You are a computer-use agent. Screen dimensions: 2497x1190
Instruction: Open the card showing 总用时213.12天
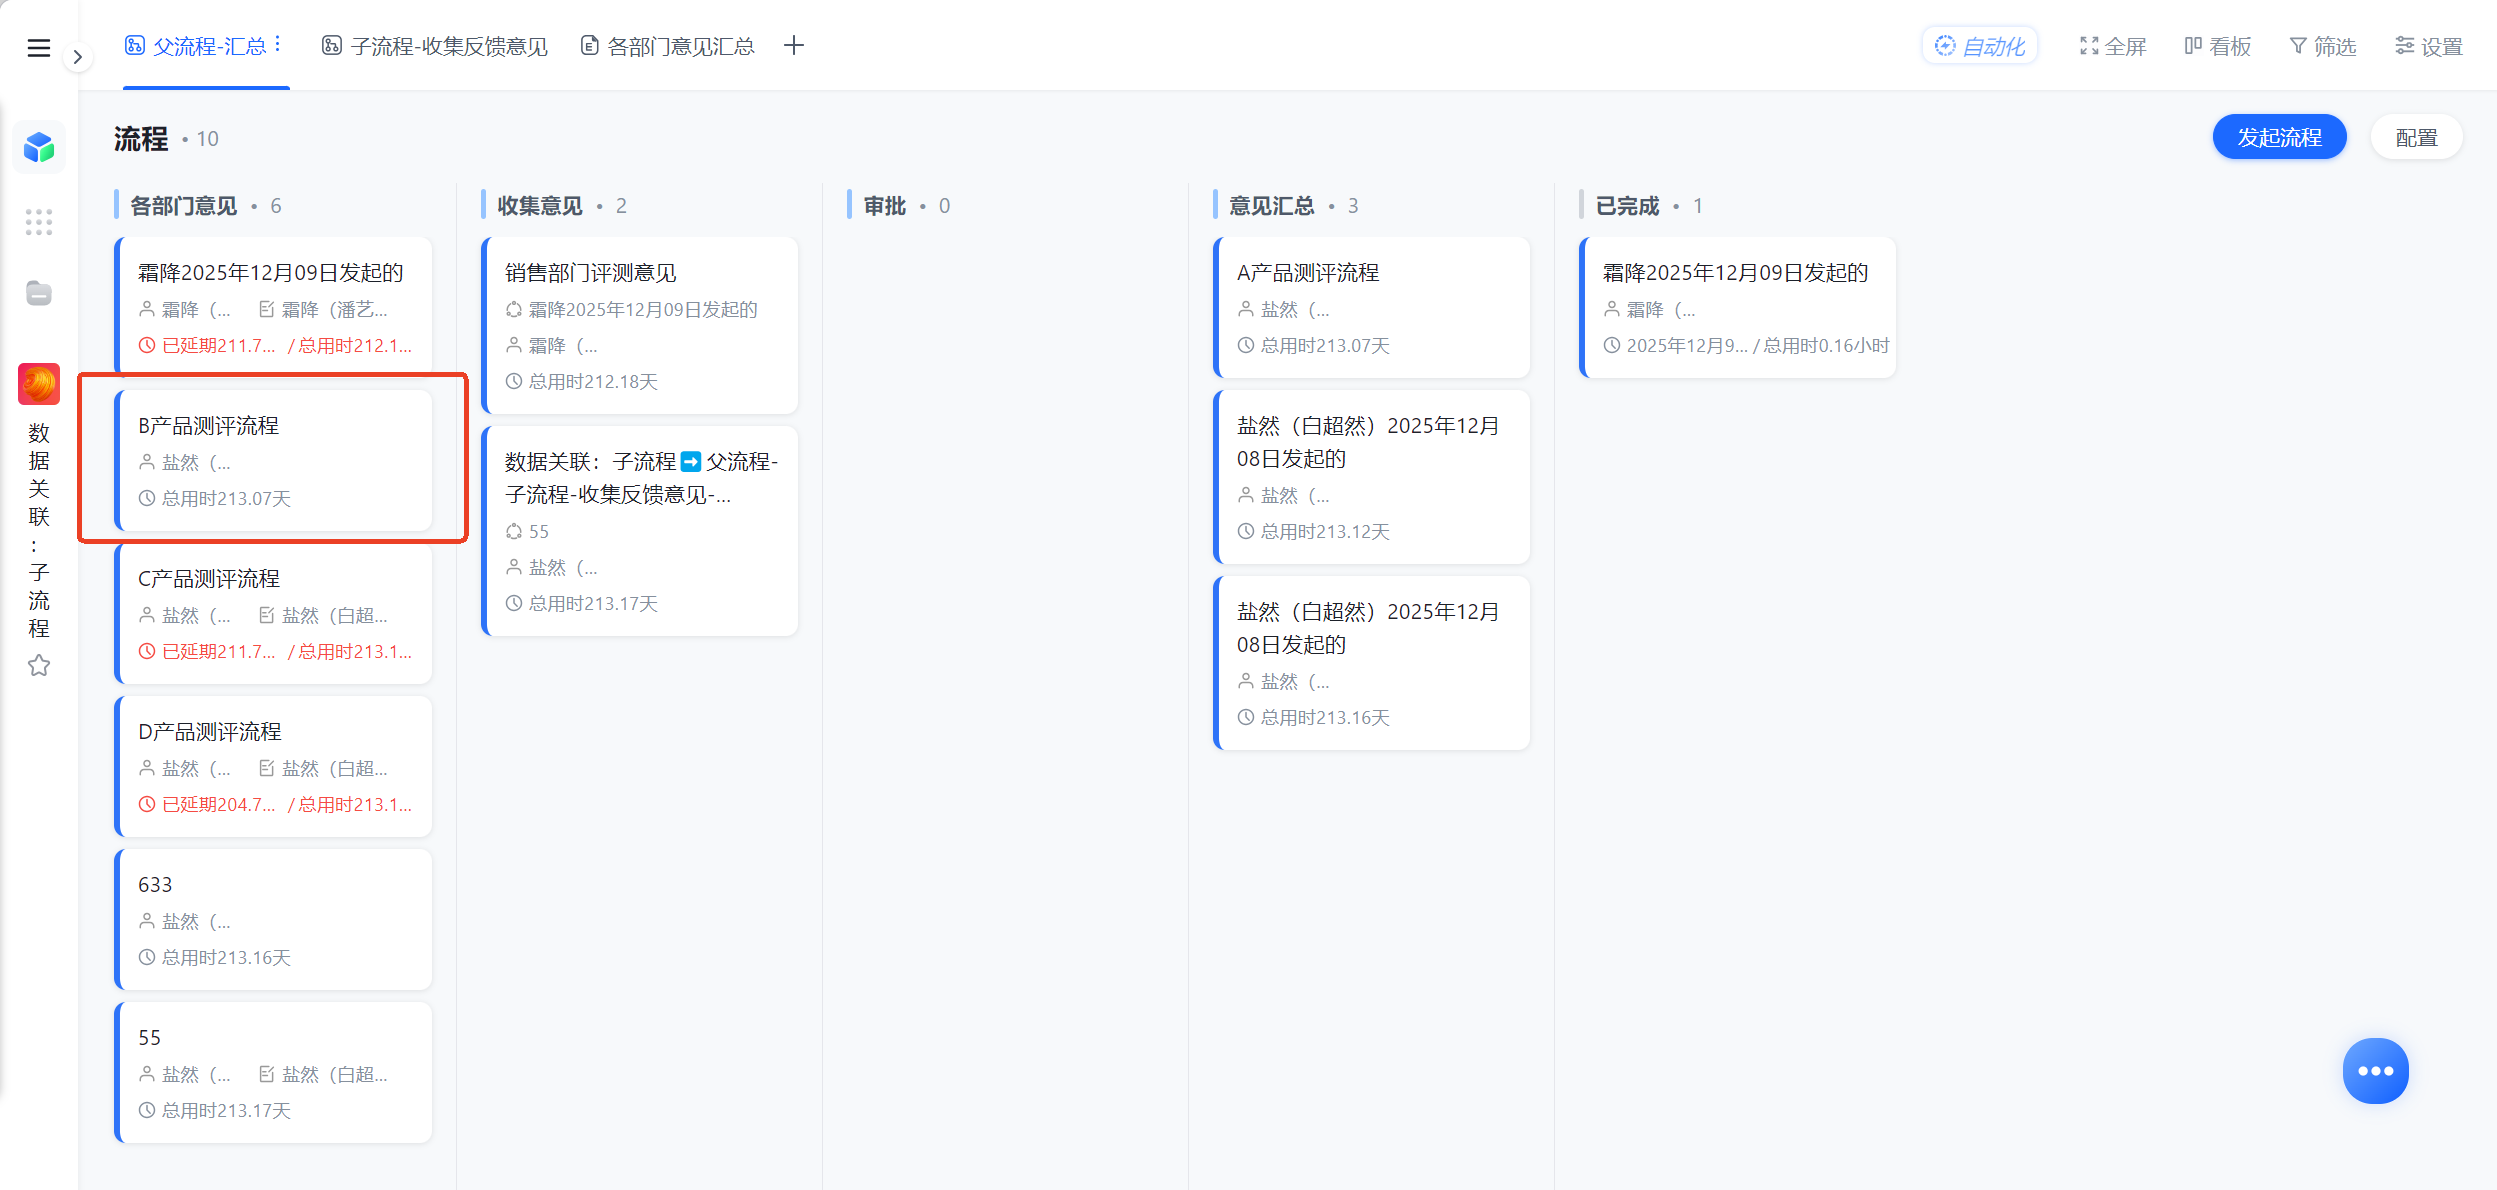pyautogui.click(x=1372, y=478)
